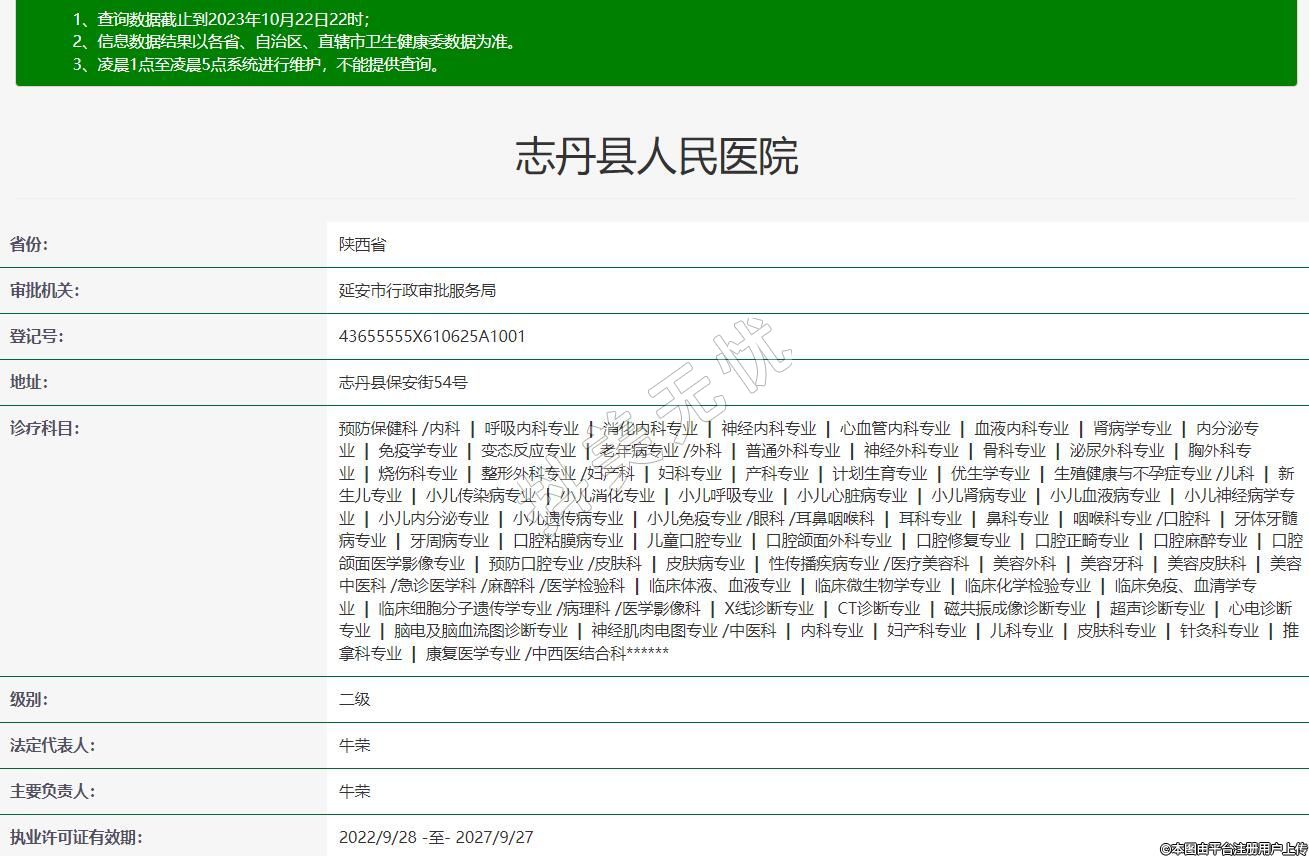Select the 诊疗科目 row label
The image size is (1309, 856).
coord(44,428)
